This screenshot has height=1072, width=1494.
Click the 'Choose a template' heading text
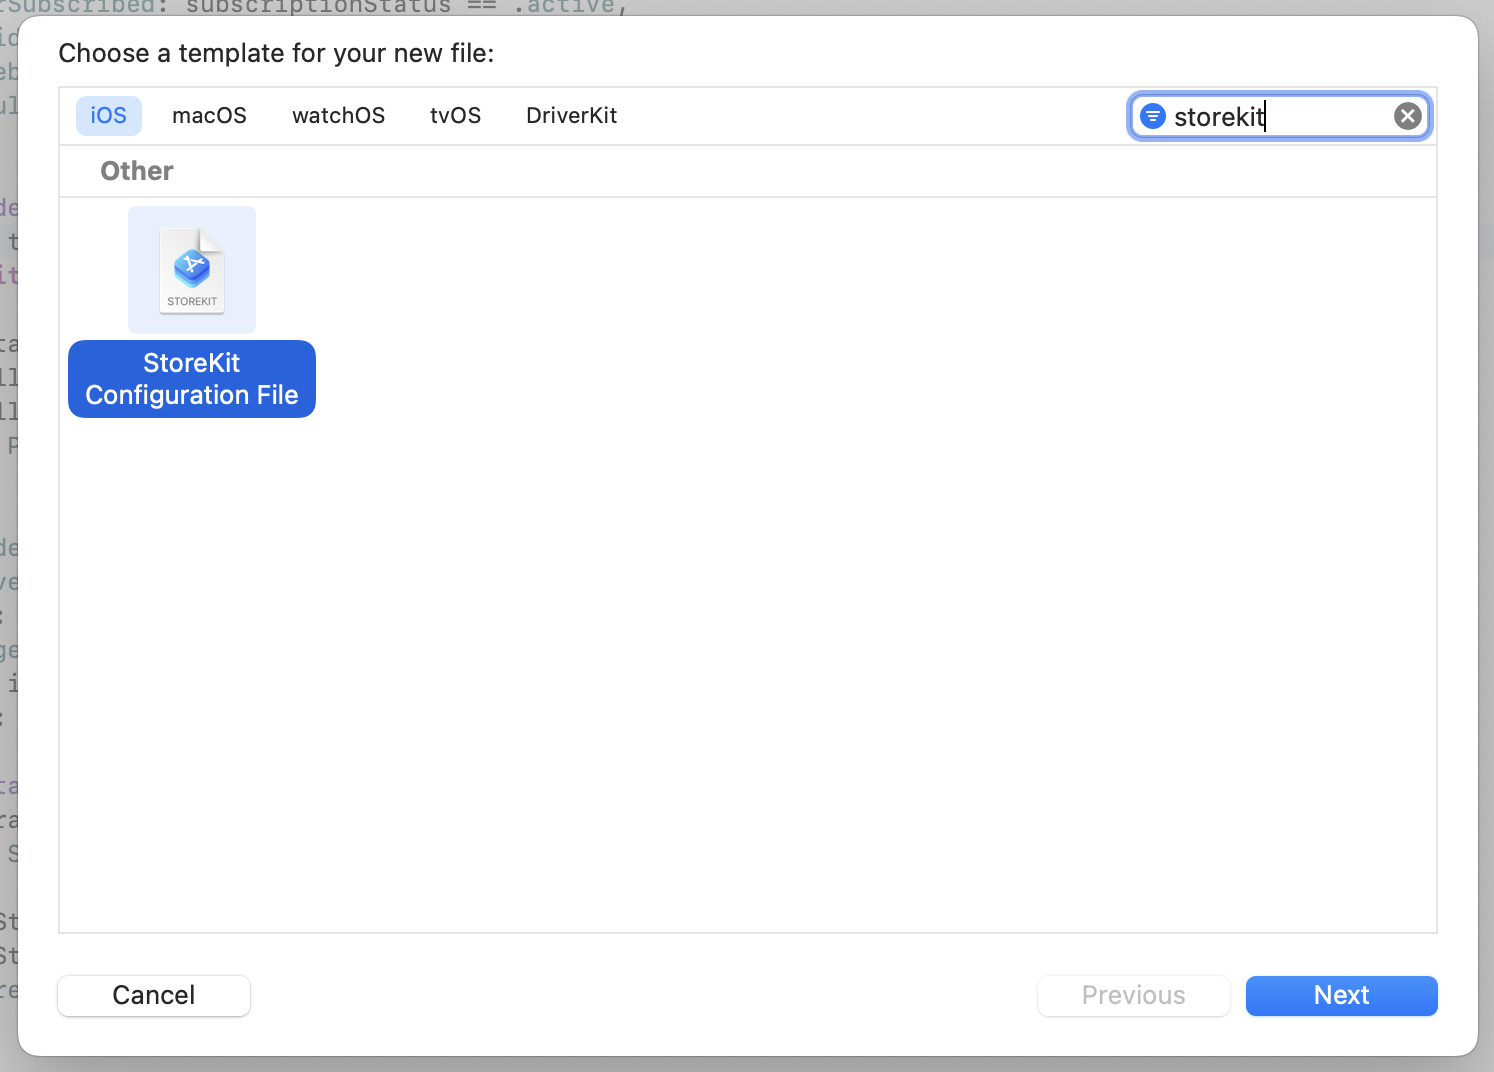point(276,53)
